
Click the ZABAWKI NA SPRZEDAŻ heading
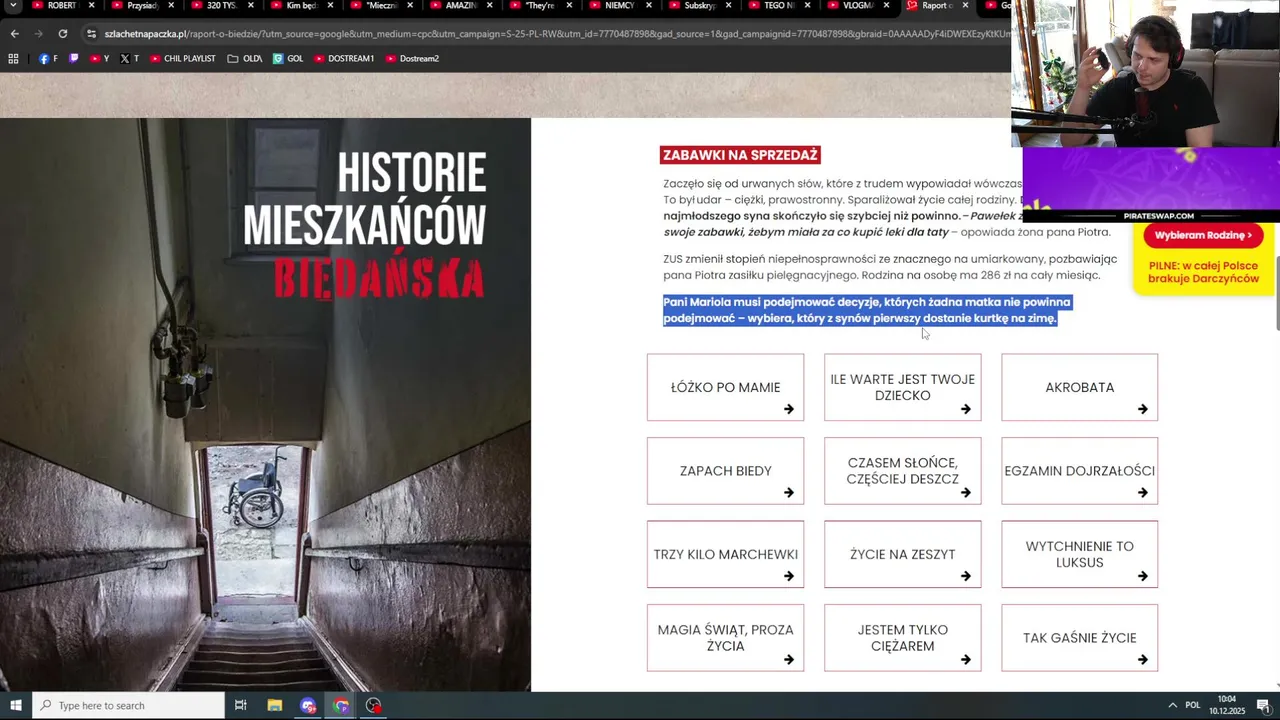[741, 155]
